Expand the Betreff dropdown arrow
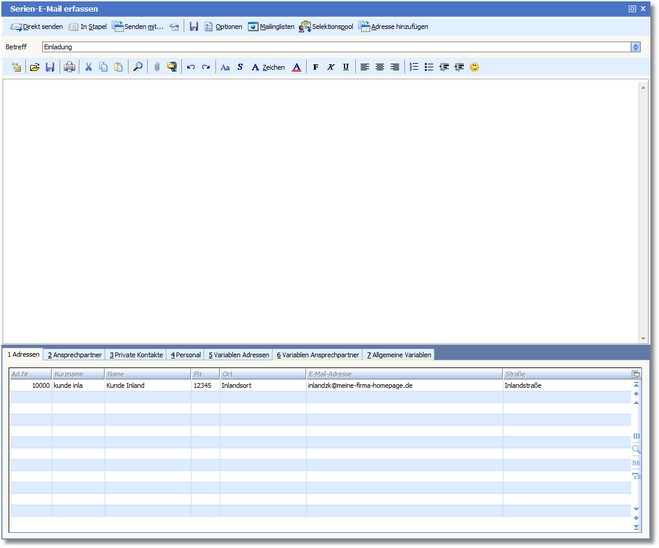 [636, 47]
